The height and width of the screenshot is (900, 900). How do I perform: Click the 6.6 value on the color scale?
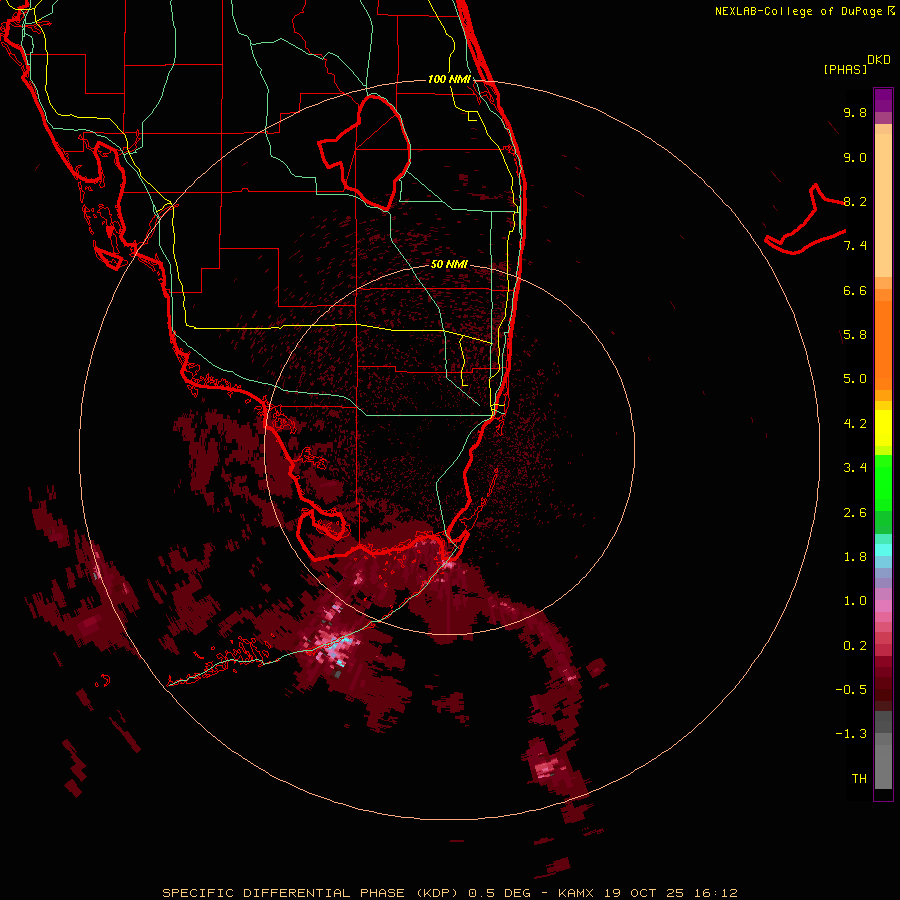[855, 290]
